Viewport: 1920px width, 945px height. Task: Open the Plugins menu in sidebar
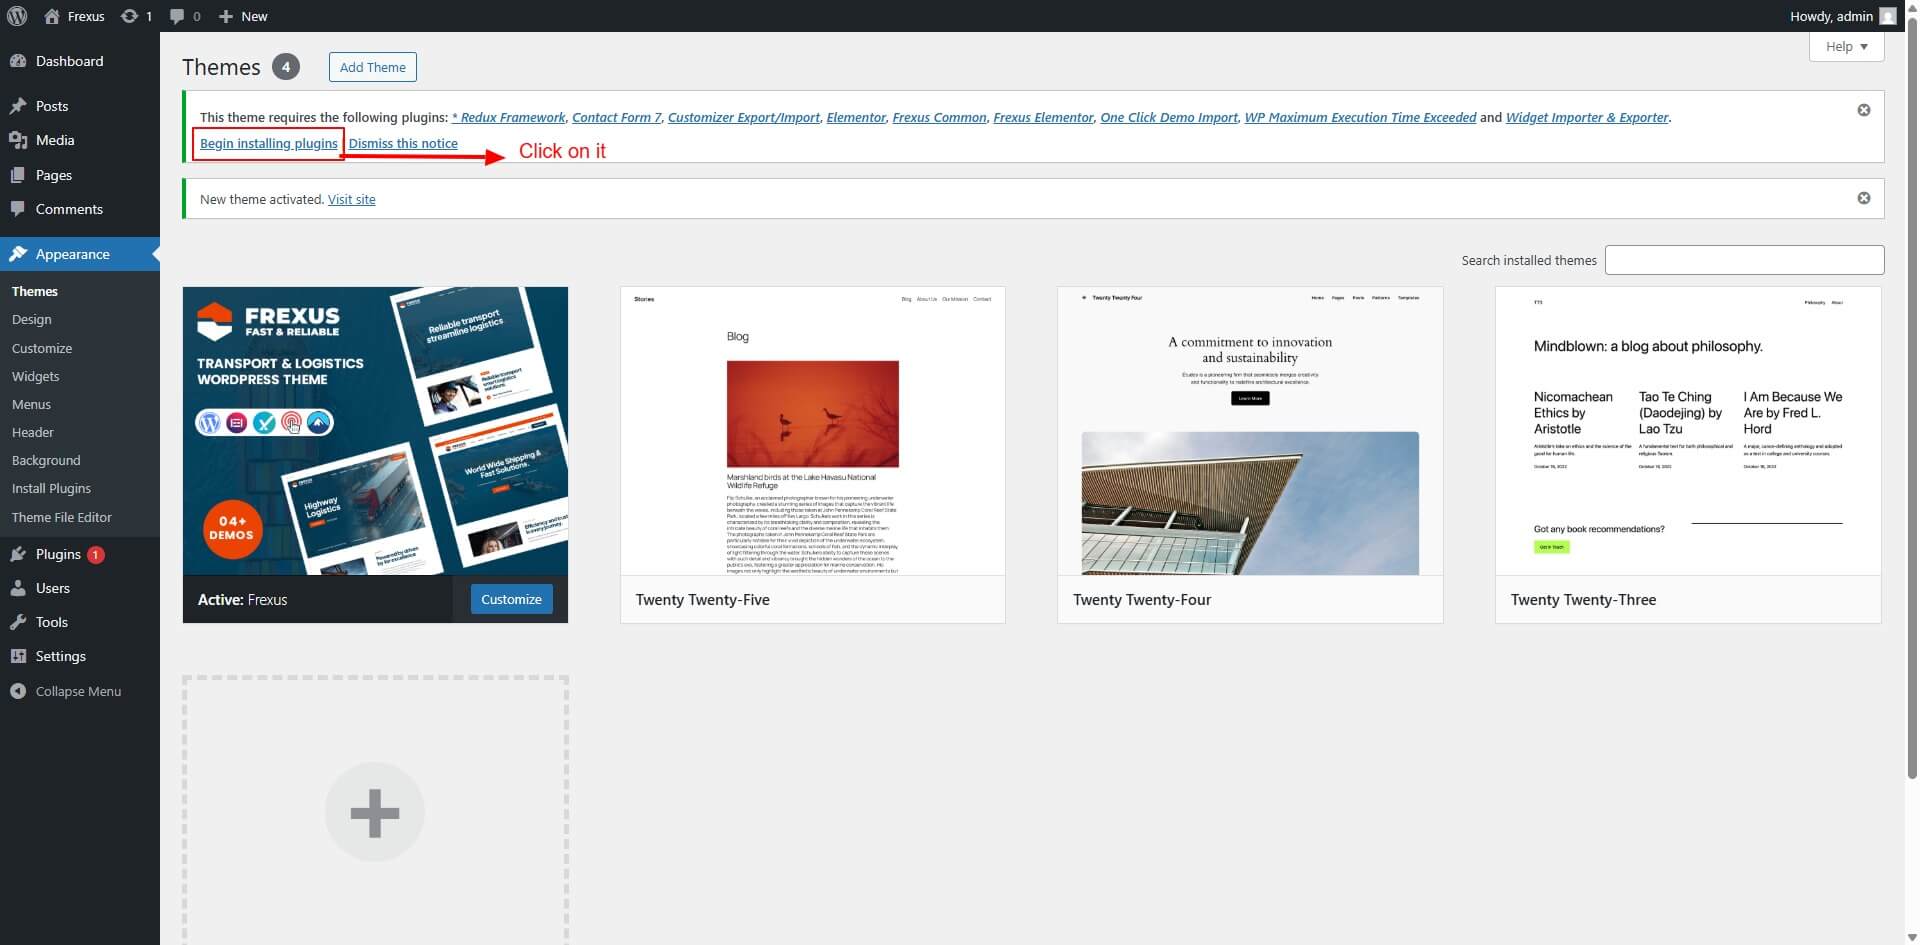click(x=58, y=554)
